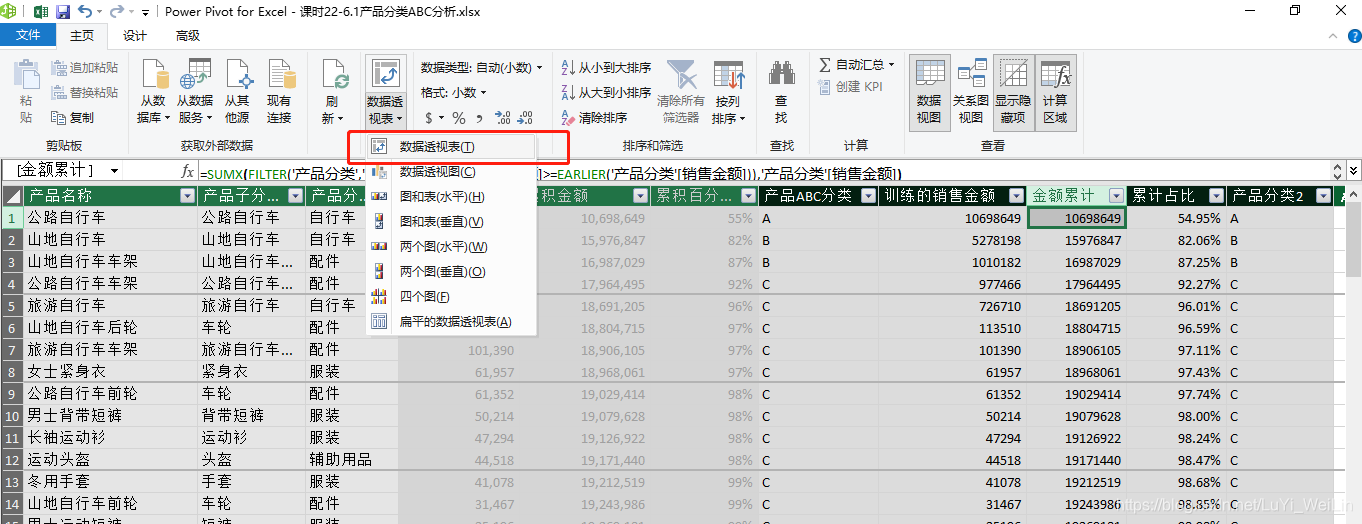Choose 两个图(水平)(W) menu item

coord(451,246)
